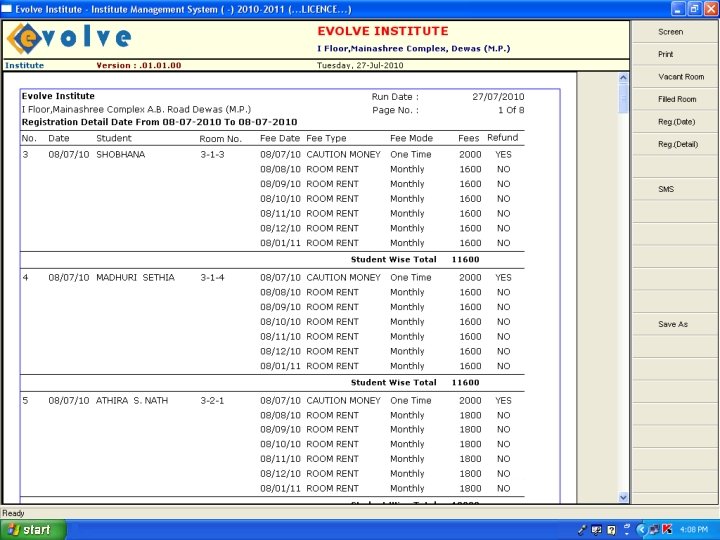This screenshot has height=540, width=720.
Task: Click the Save As button
Action: click(x=675, y=324)
